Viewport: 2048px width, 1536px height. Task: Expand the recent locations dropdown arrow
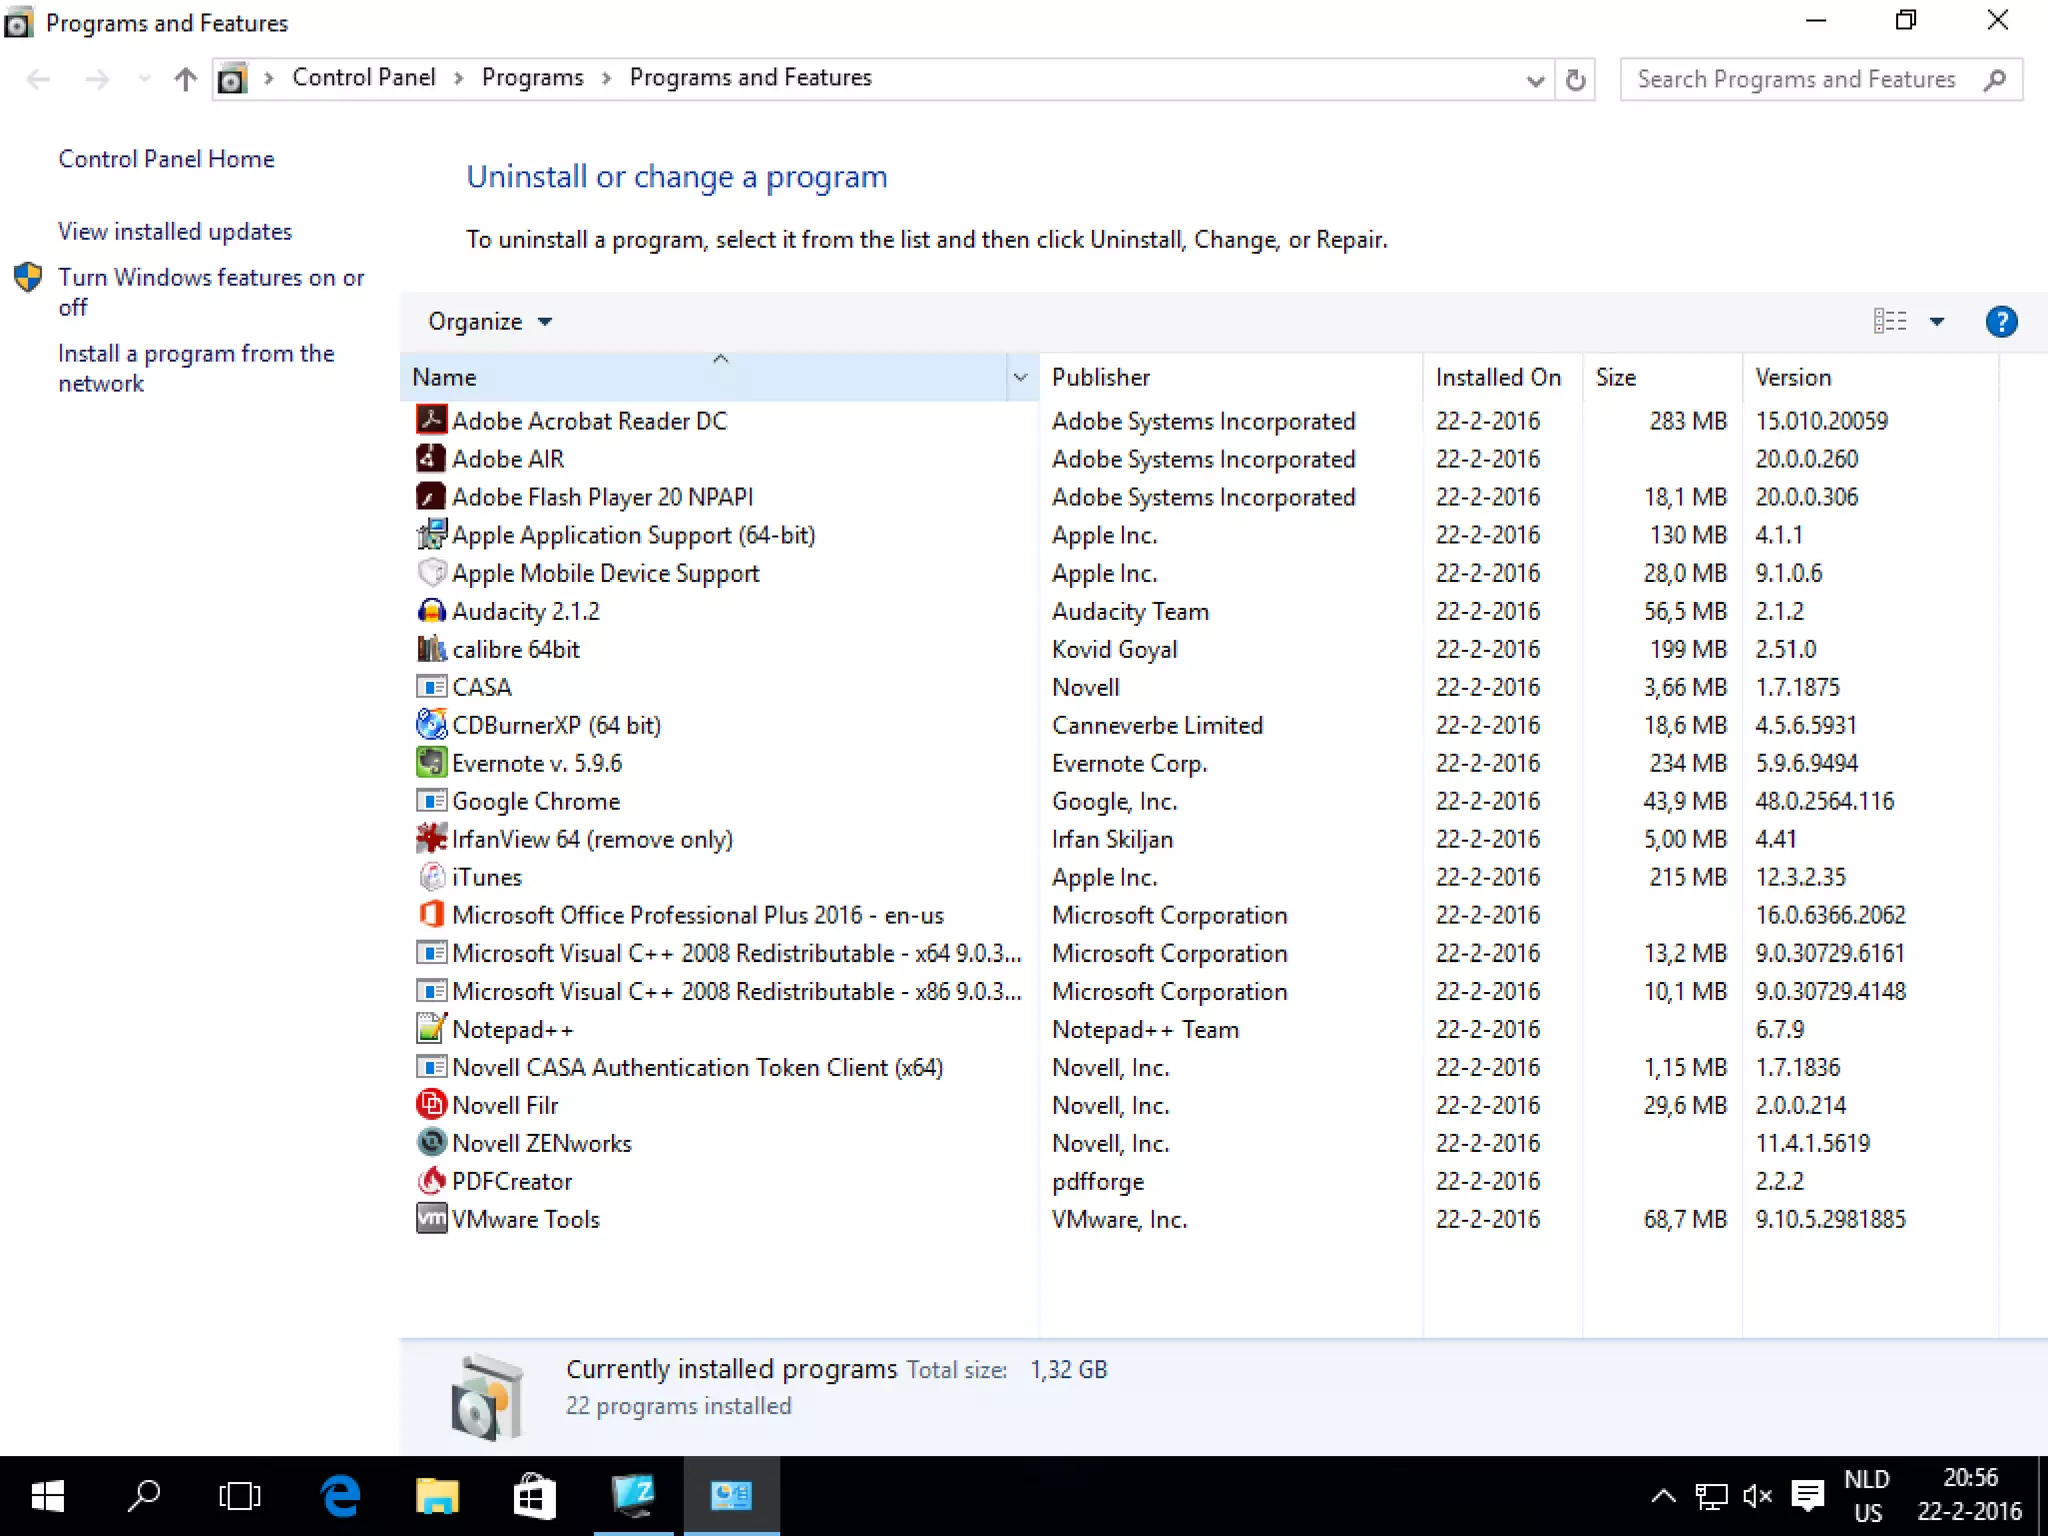144,79
